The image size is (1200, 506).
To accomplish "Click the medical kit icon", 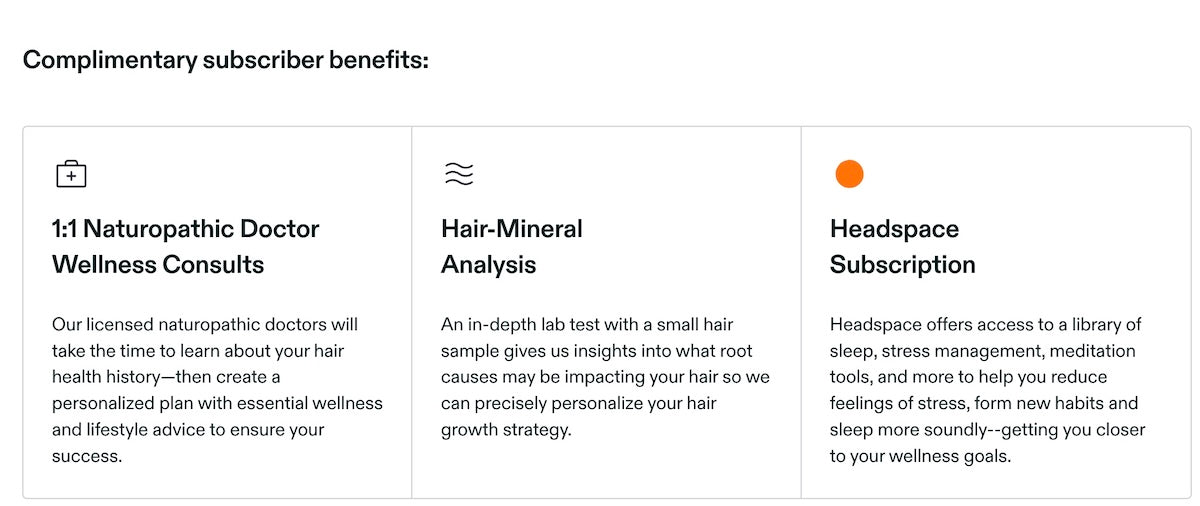I will click(71, 174).
